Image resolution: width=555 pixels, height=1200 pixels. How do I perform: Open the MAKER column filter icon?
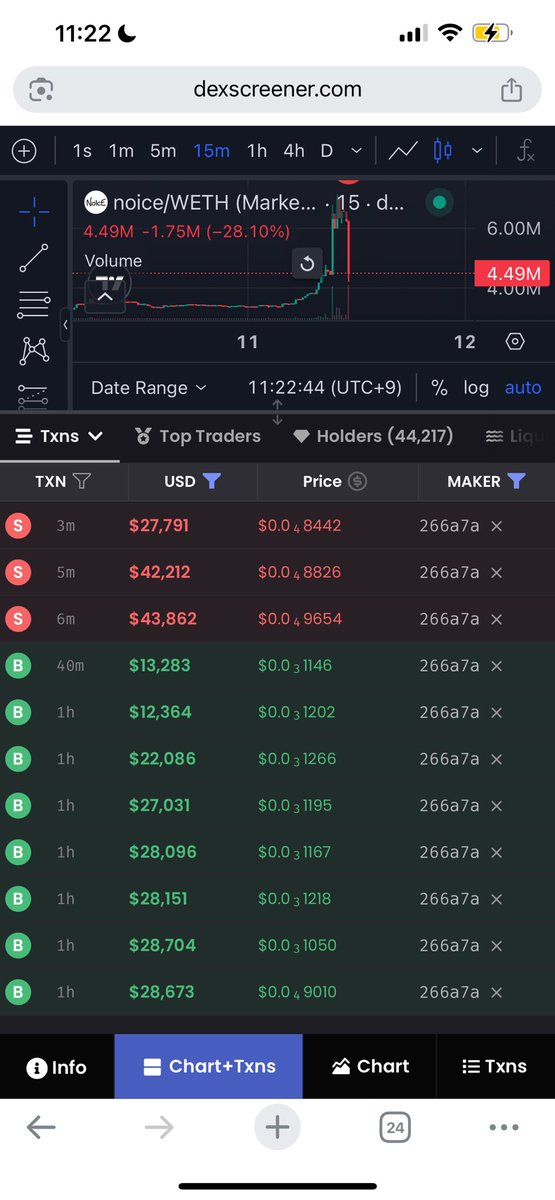[516, 481]
